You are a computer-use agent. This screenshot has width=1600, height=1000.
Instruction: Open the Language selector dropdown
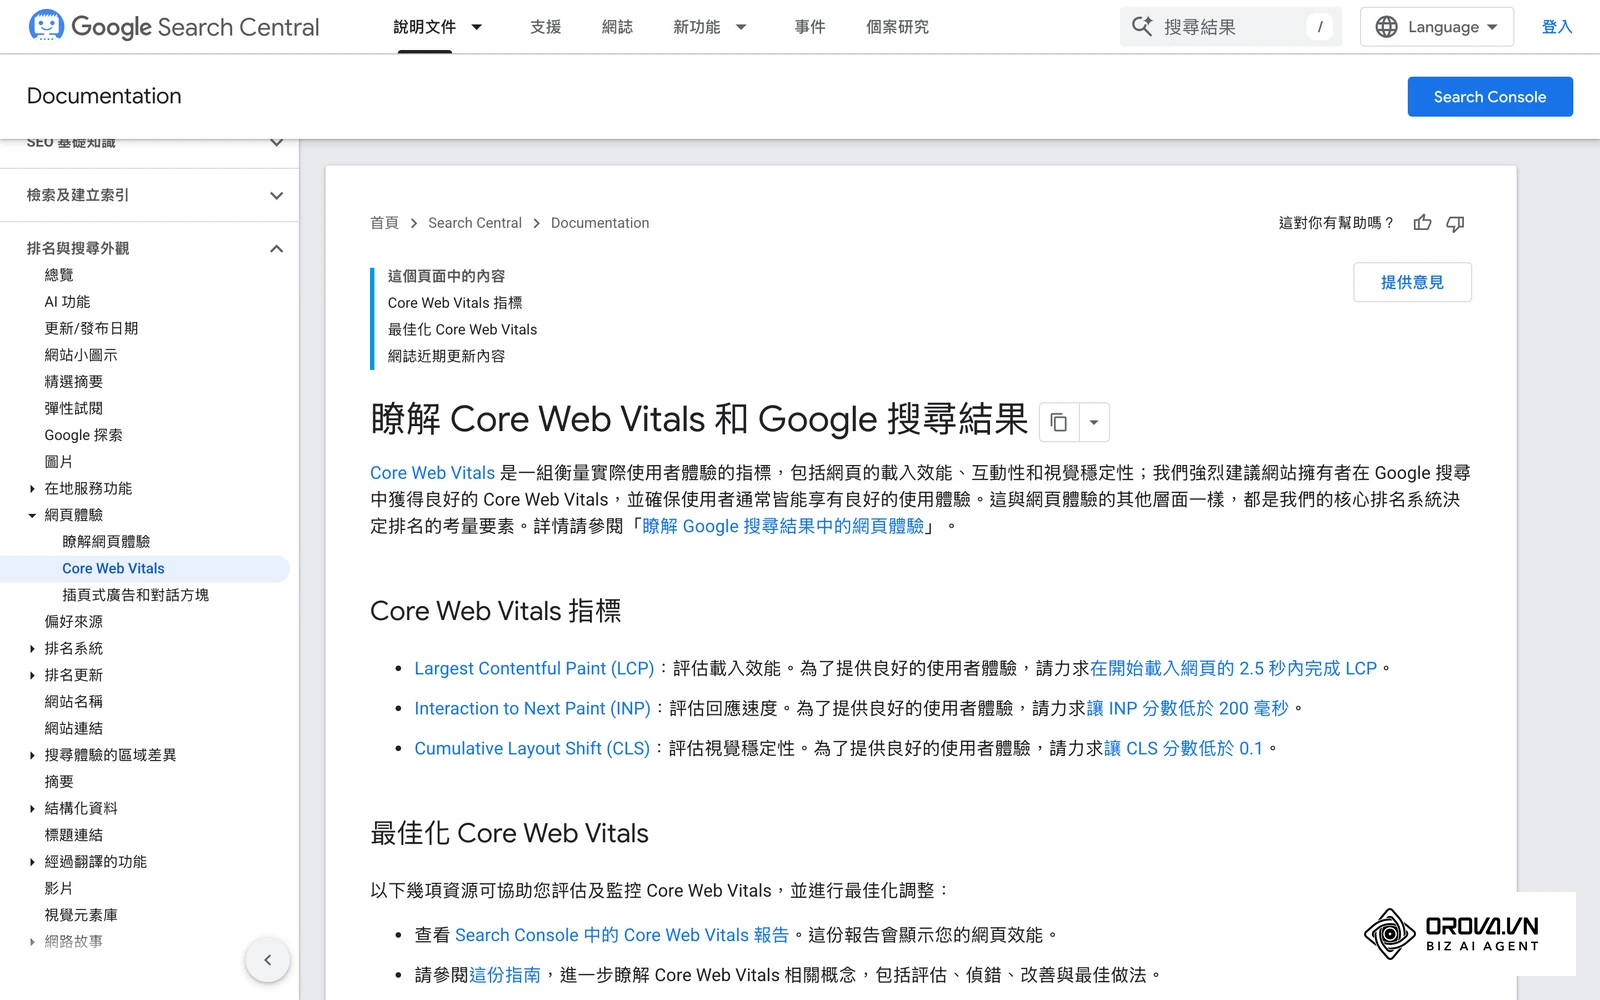tap(1437, 27)
